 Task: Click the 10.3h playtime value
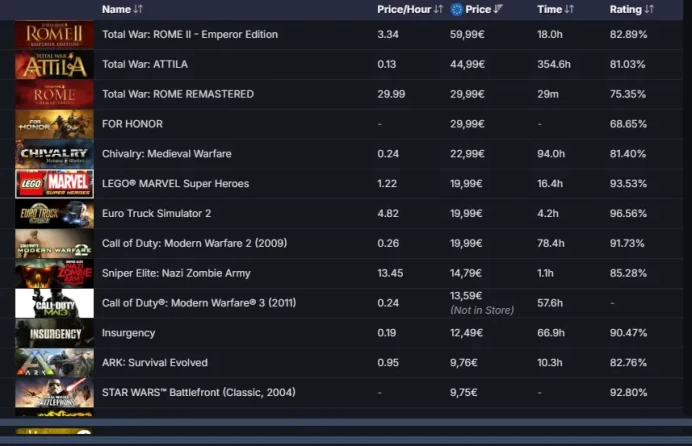point(549,363)
